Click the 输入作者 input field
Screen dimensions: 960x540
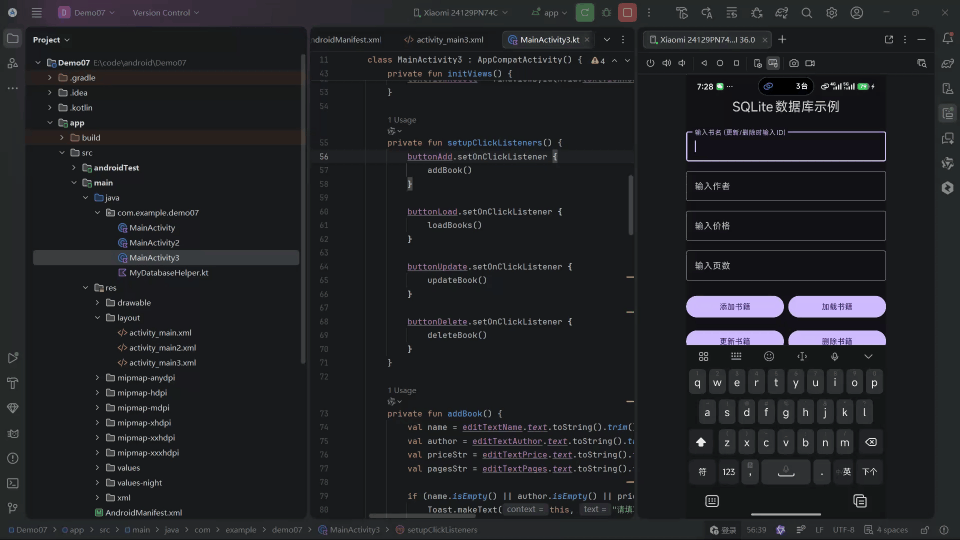pyautogui.click(x=786, y=186)
